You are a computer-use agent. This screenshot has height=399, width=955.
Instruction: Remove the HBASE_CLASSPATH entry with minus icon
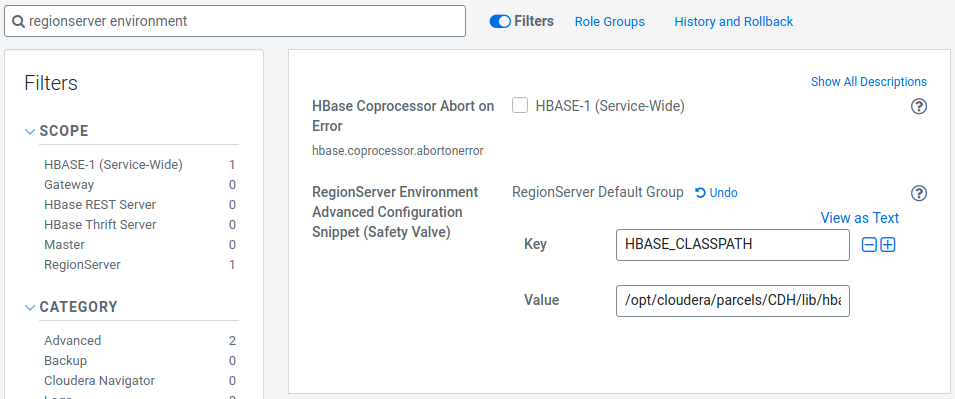(x=869, y=245)
